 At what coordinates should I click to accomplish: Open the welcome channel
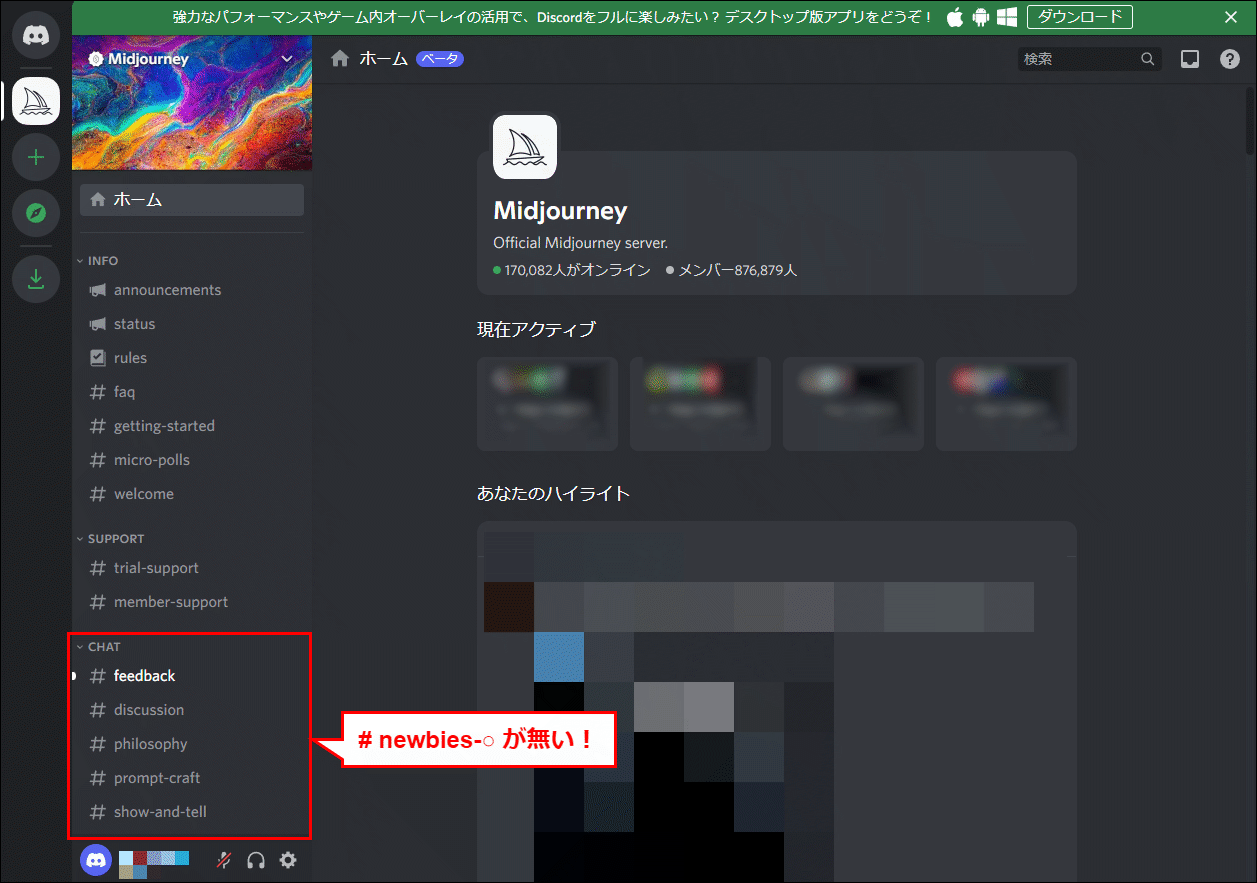tap(192, 494)
